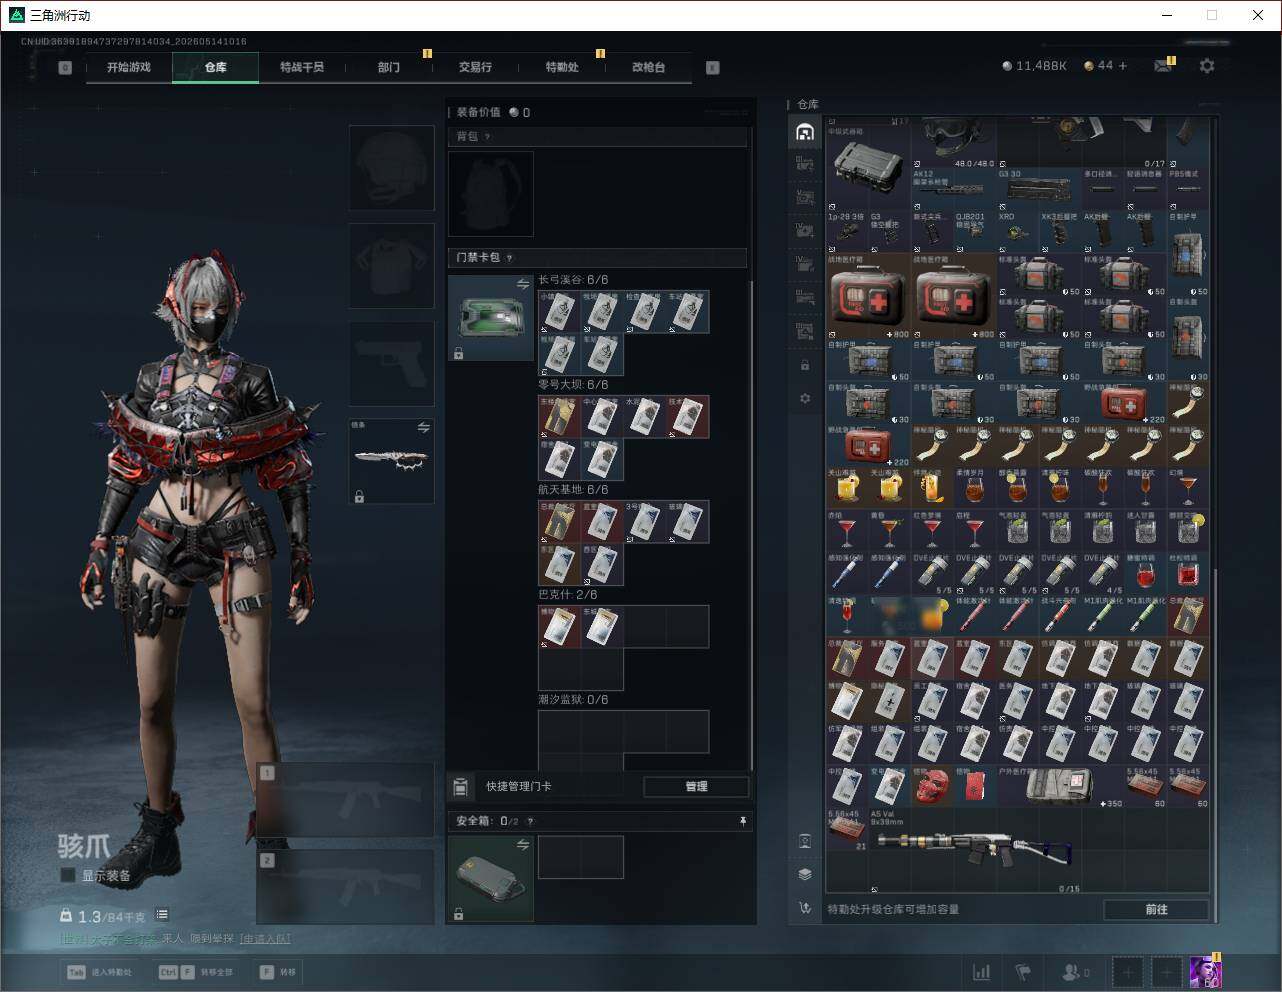Click the locked storage box padlock icon
The image size is (1282, 992).
[805, 365]
